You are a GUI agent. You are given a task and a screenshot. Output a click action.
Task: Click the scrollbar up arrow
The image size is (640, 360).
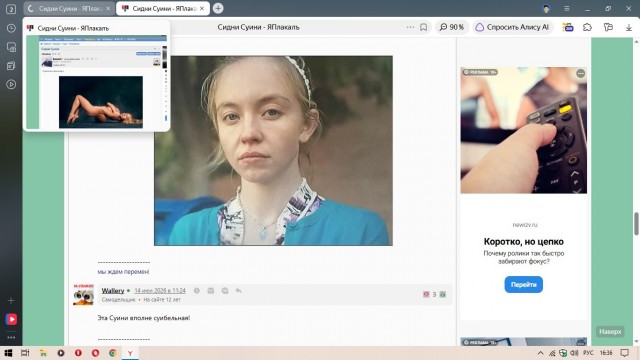636,41
